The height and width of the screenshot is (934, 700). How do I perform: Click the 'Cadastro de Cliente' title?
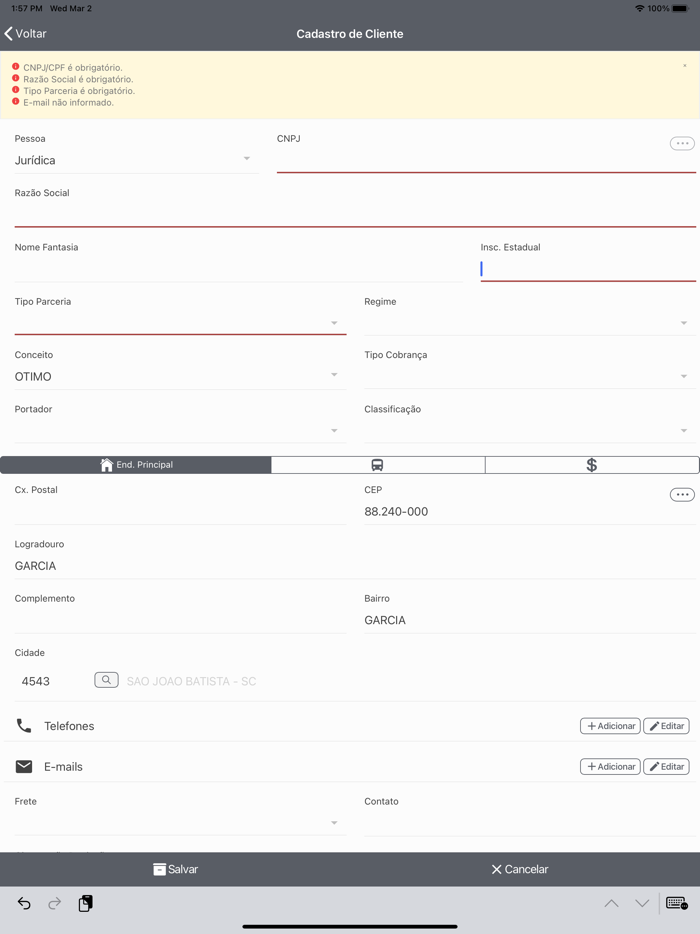(x=350, y=34)
